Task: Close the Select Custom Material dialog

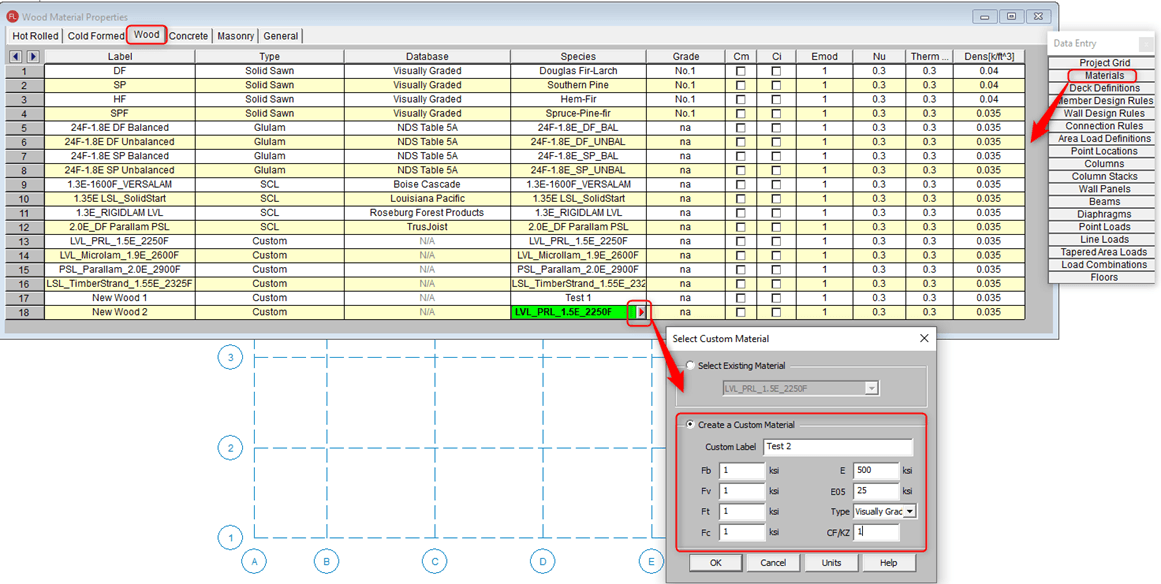Action: [x=922, y=339]
